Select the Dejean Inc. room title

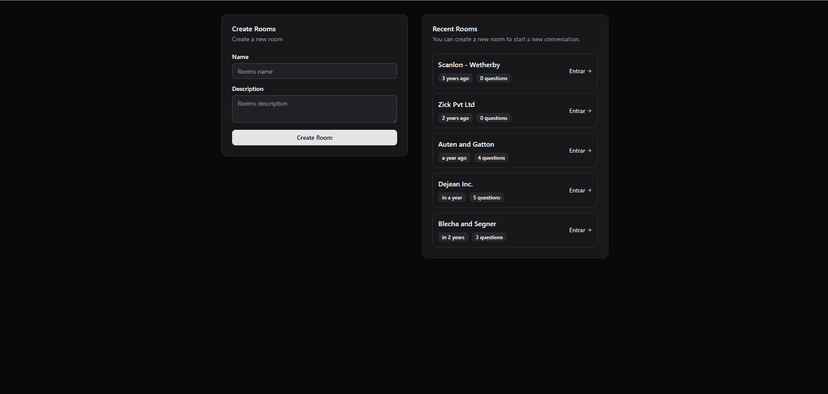click(x=455, y=184)
